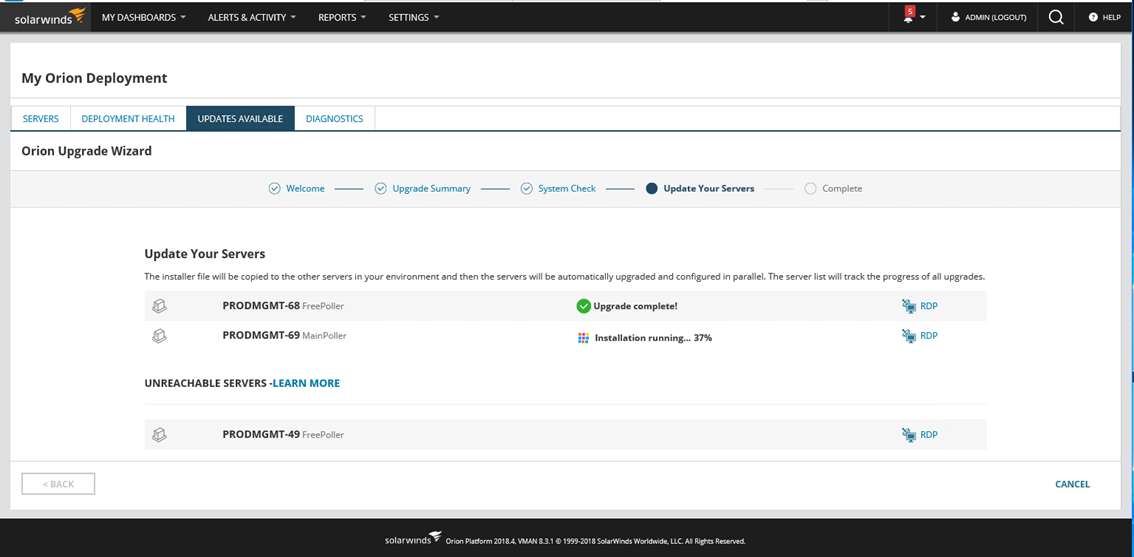
Task: Click the Welcome wizard step label
Action: (x=305, y=188)
